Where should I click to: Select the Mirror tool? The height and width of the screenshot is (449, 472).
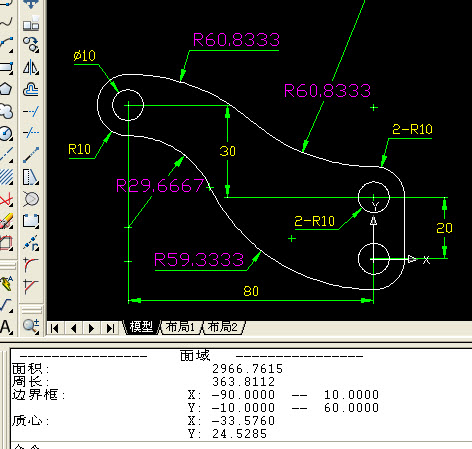coord(31,67)
